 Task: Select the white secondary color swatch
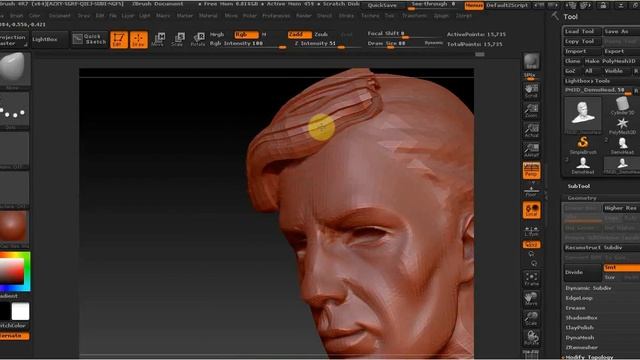pyautogui.click(x=20, y=311)
